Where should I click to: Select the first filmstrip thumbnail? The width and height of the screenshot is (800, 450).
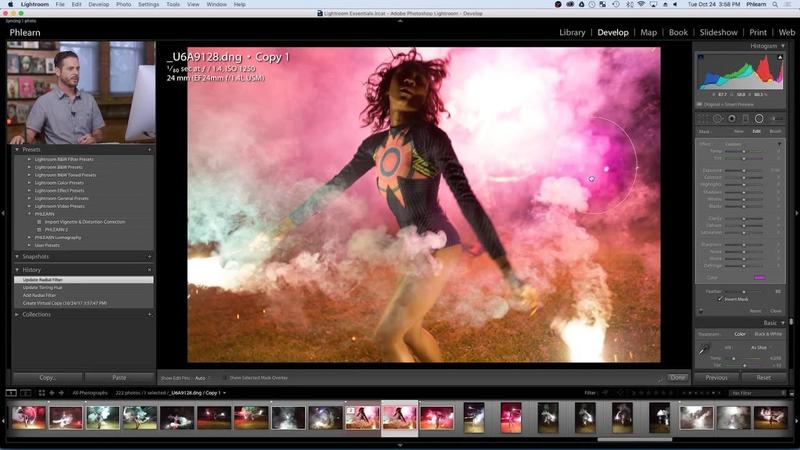pos(29,417)
